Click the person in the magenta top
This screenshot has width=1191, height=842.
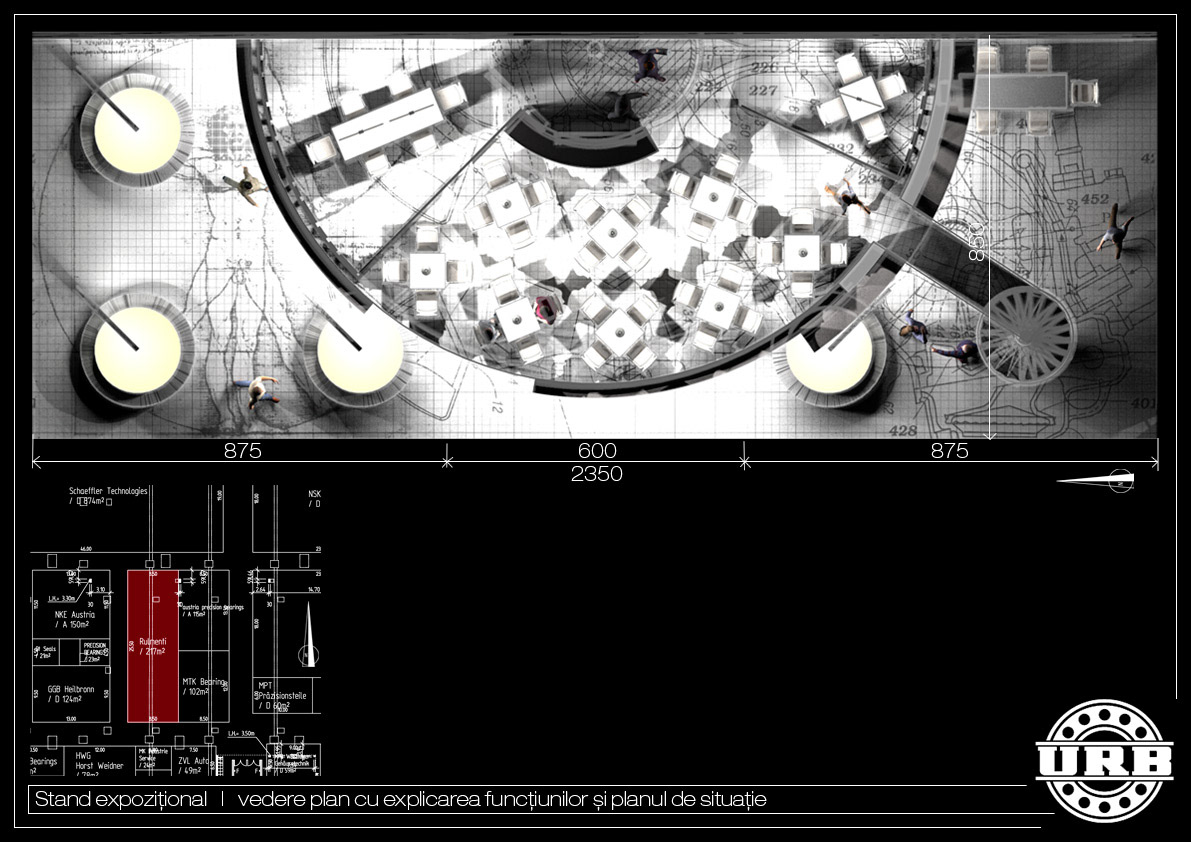pyautogui.click(x=546, y=309)
